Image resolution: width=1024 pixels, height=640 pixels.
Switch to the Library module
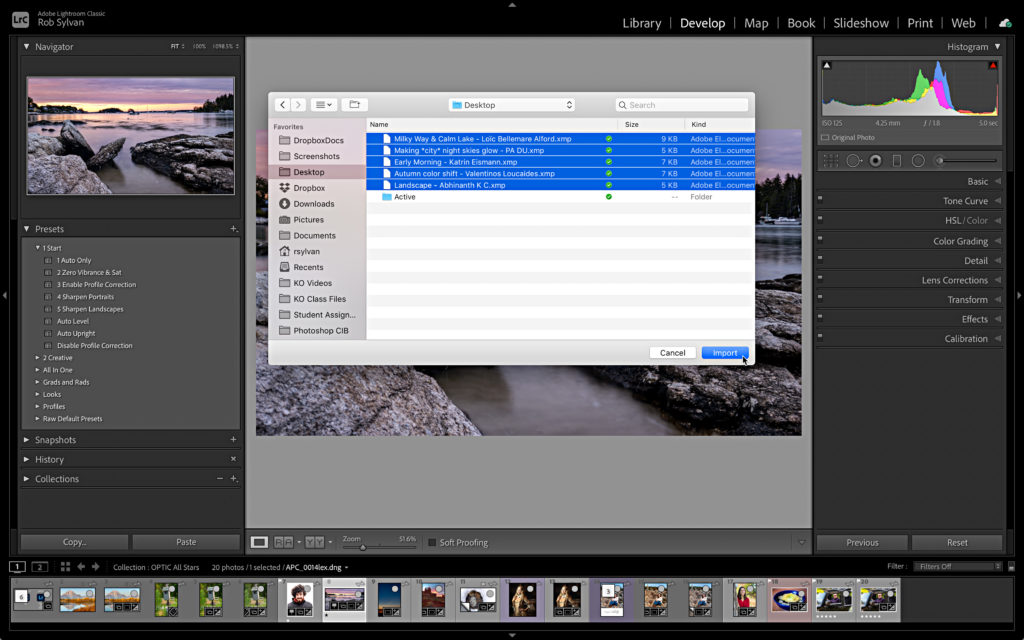(641, 22)
